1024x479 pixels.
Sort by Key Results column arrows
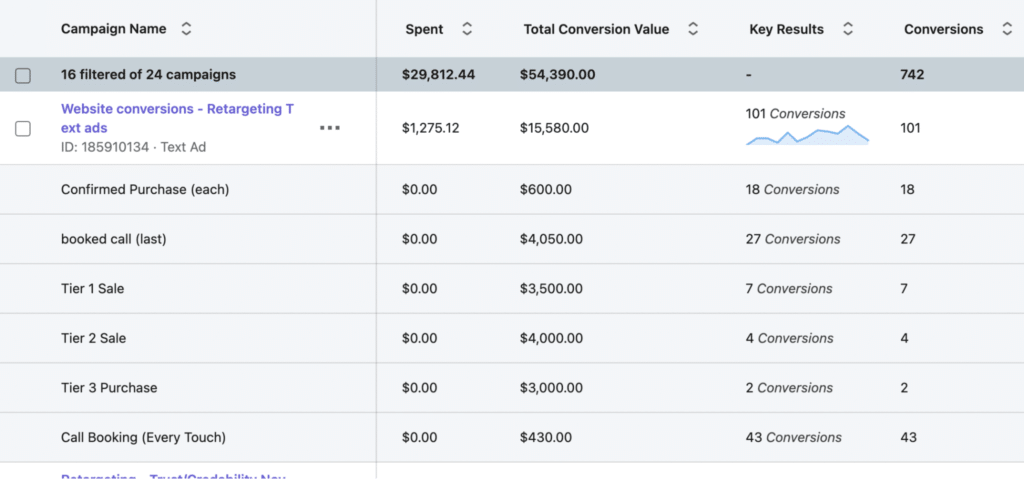(x=848, y=29)
